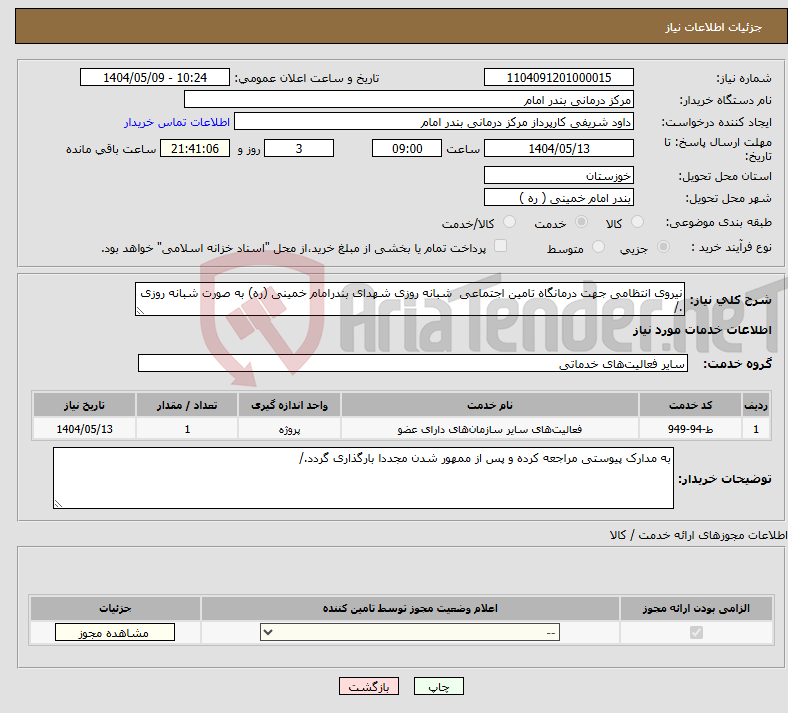Click the اطلاعات خدمات مورد نیاز heading

pyautogui.click(x=702, y=330)
